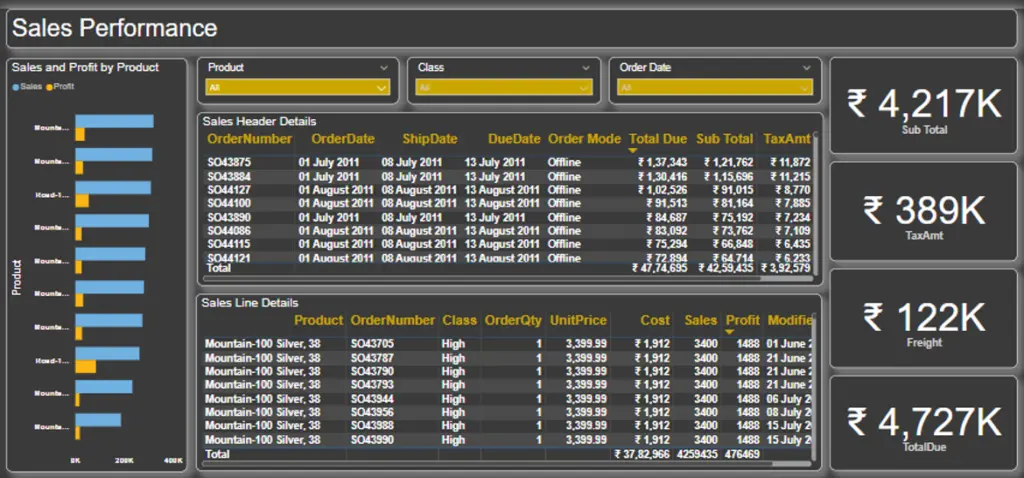Click the orange Profit legend marker

tap(48, 87)
